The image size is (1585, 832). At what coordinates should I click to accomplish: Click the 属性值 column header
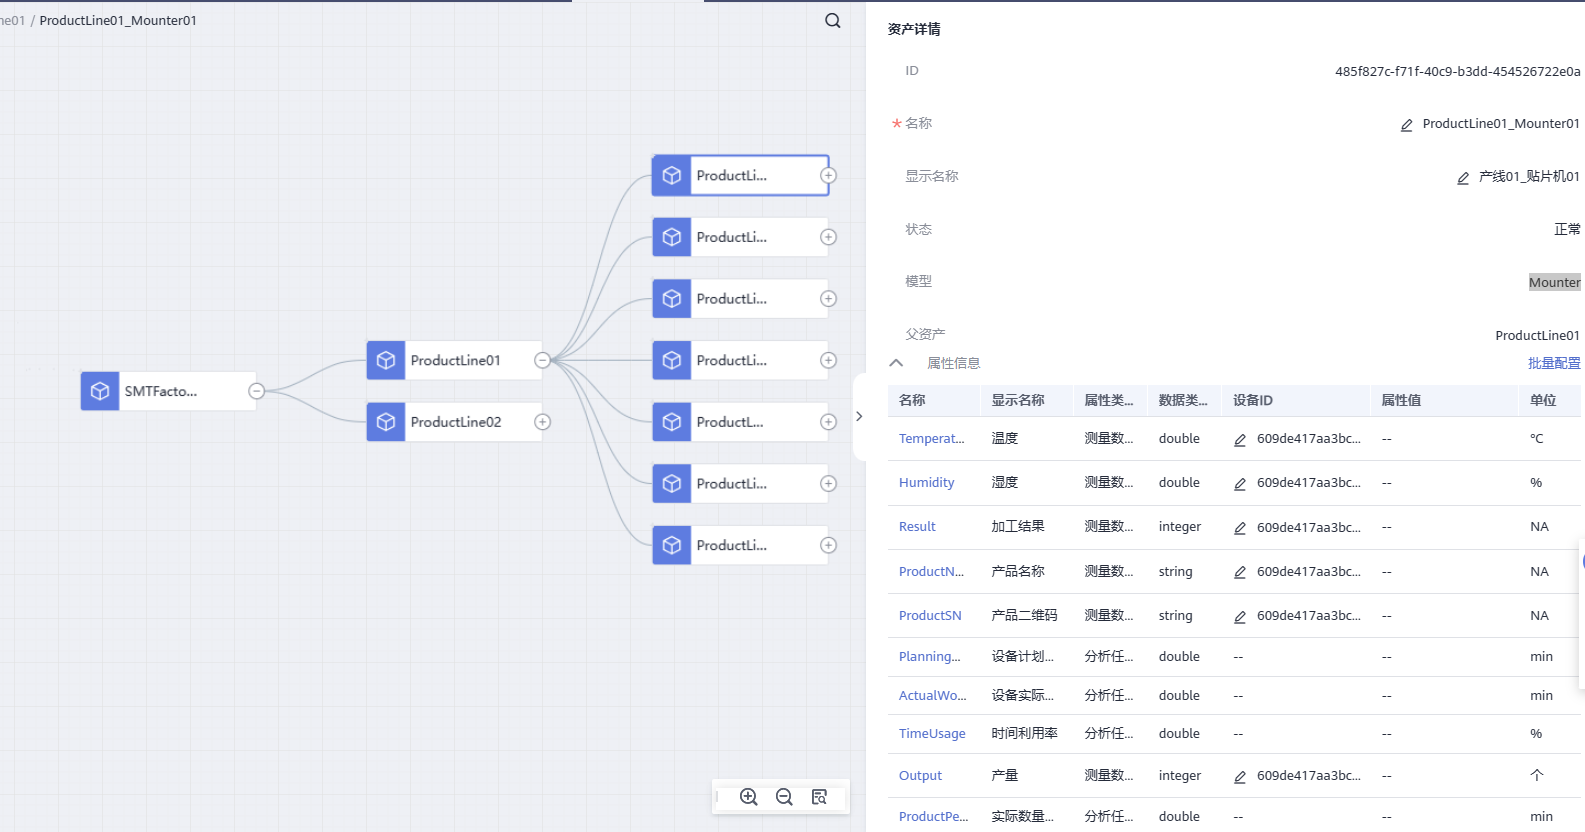[1401, 400]
